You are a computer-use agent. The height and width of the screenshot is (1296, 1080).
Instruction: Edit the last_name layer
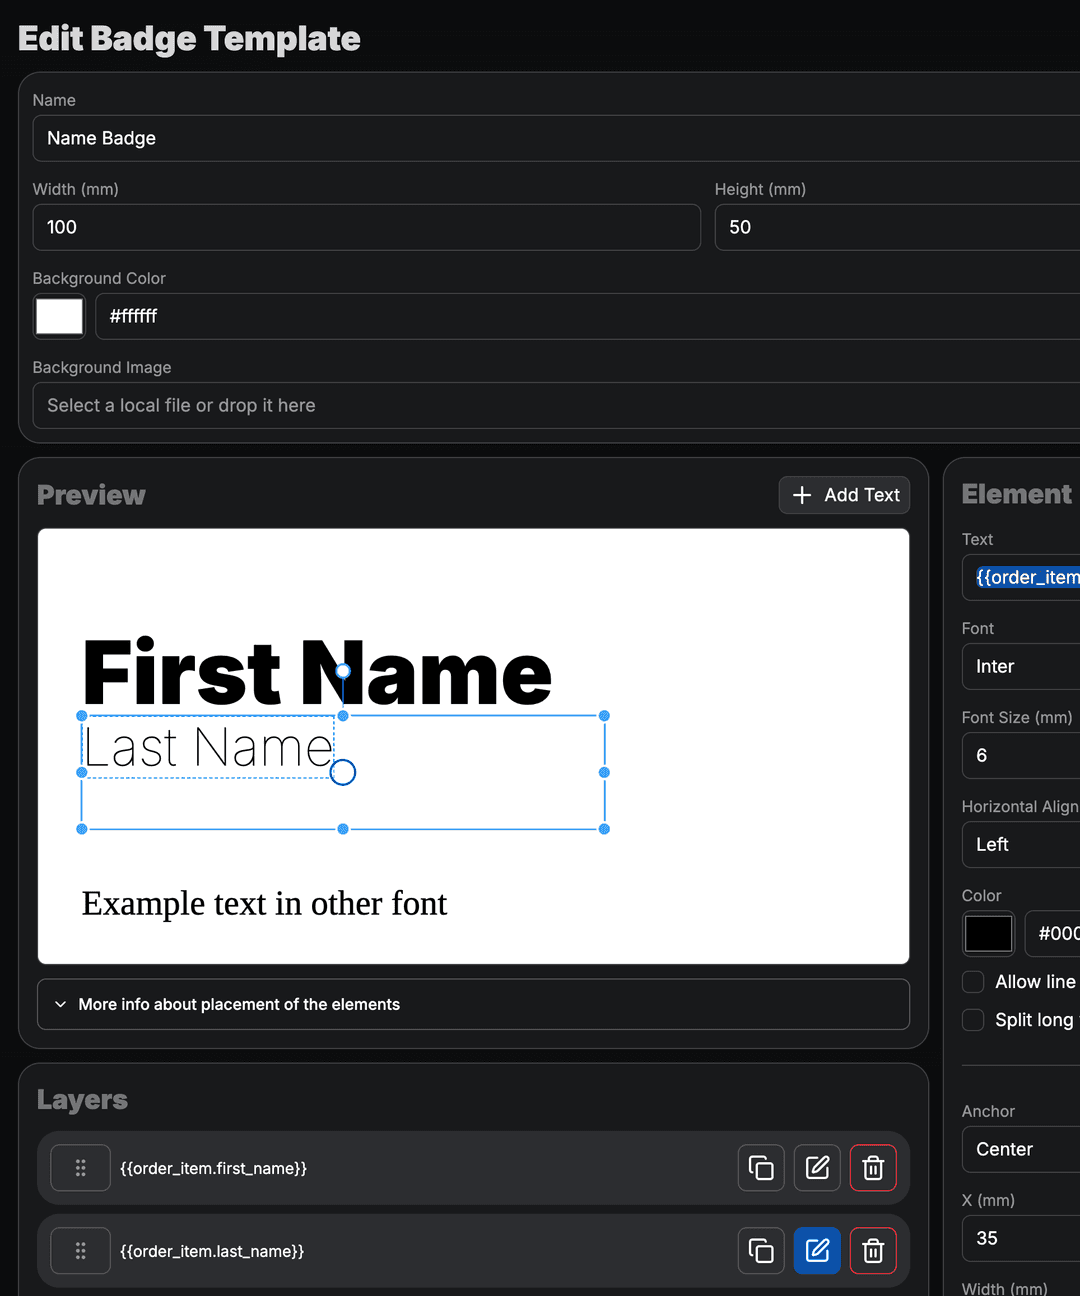point(817,1251)
